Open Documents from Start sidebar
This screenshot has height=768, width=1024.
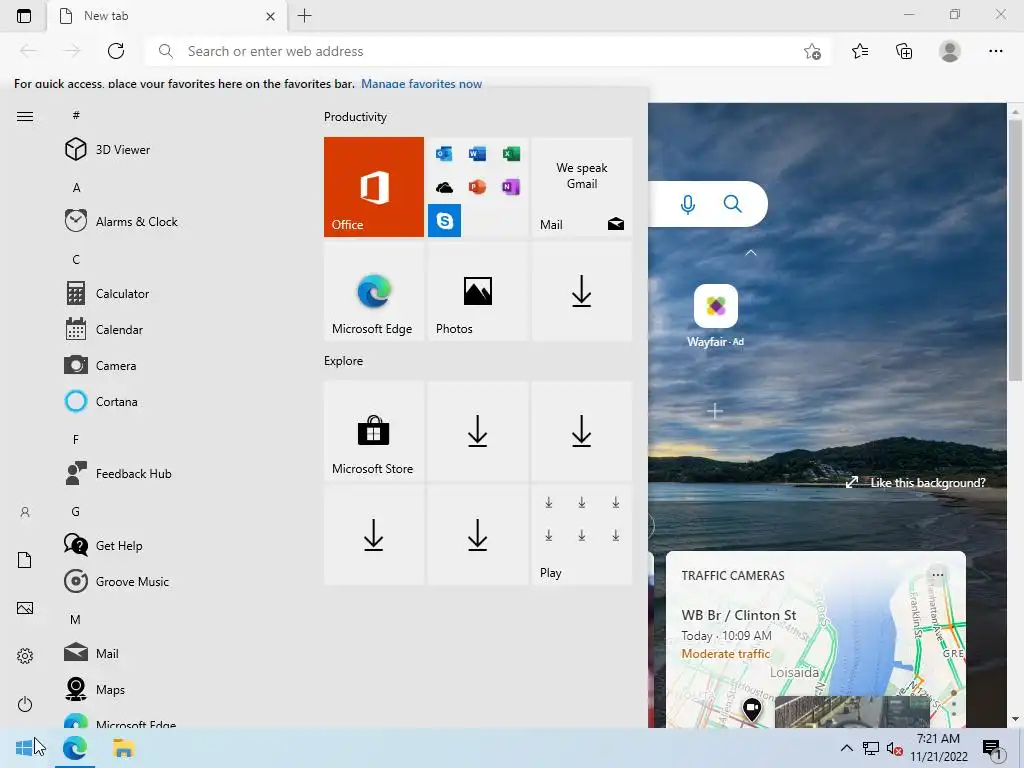click(x=25, y=560)
